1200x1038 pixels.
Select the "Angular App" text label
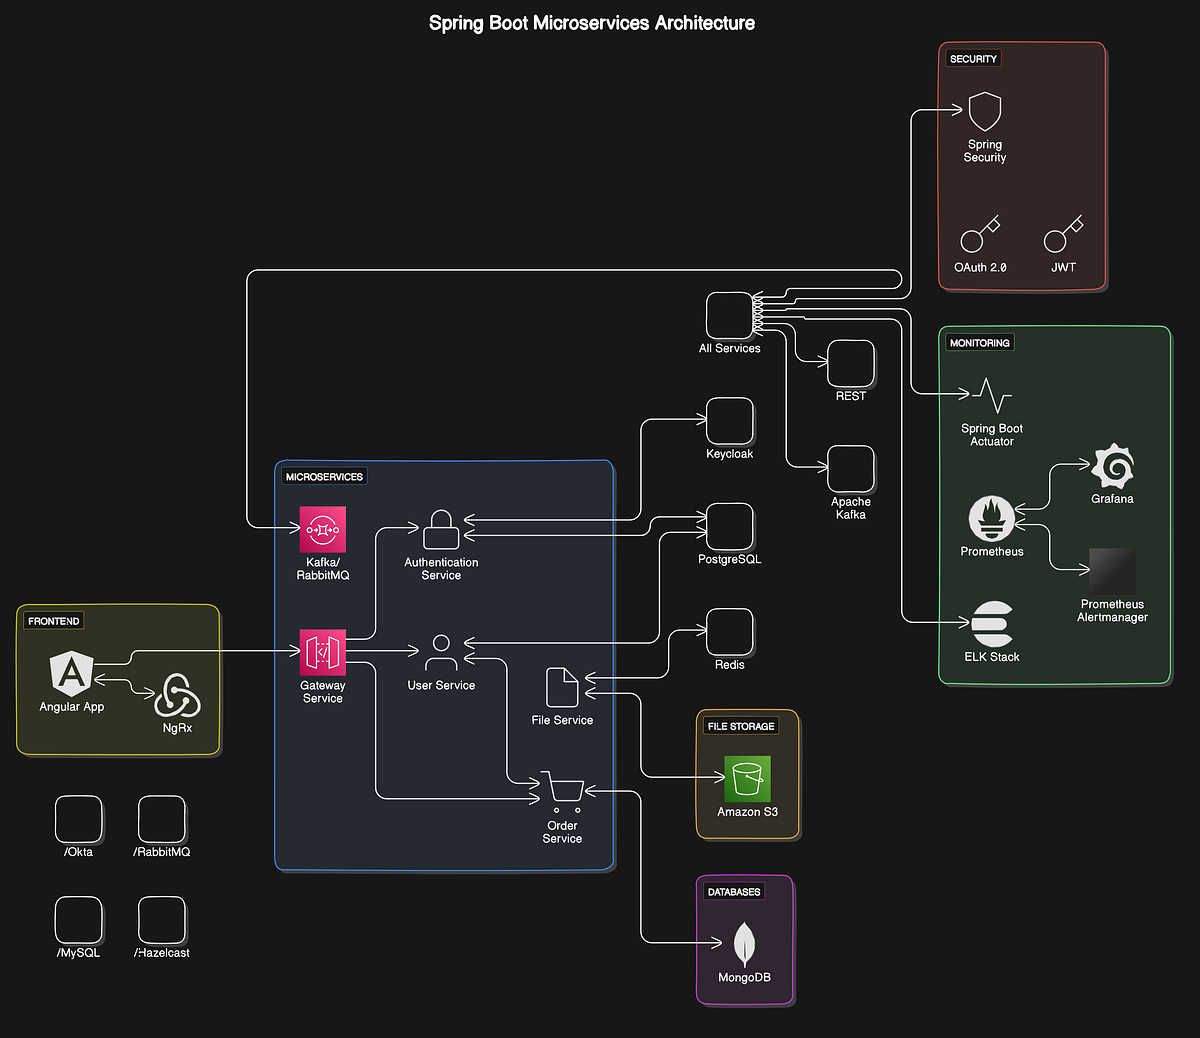click(72, 707)
